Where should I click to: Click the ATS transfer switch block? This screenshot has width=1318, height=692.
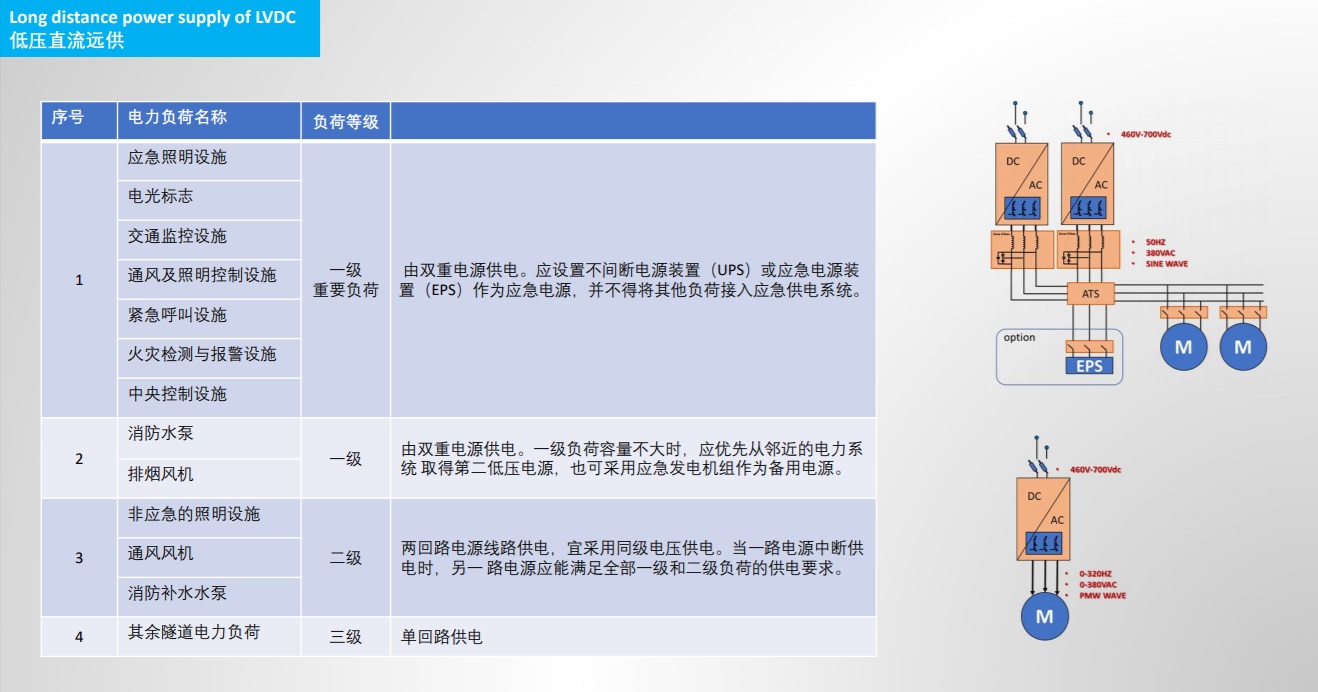pyautogui.click(x=1089, y=294)
